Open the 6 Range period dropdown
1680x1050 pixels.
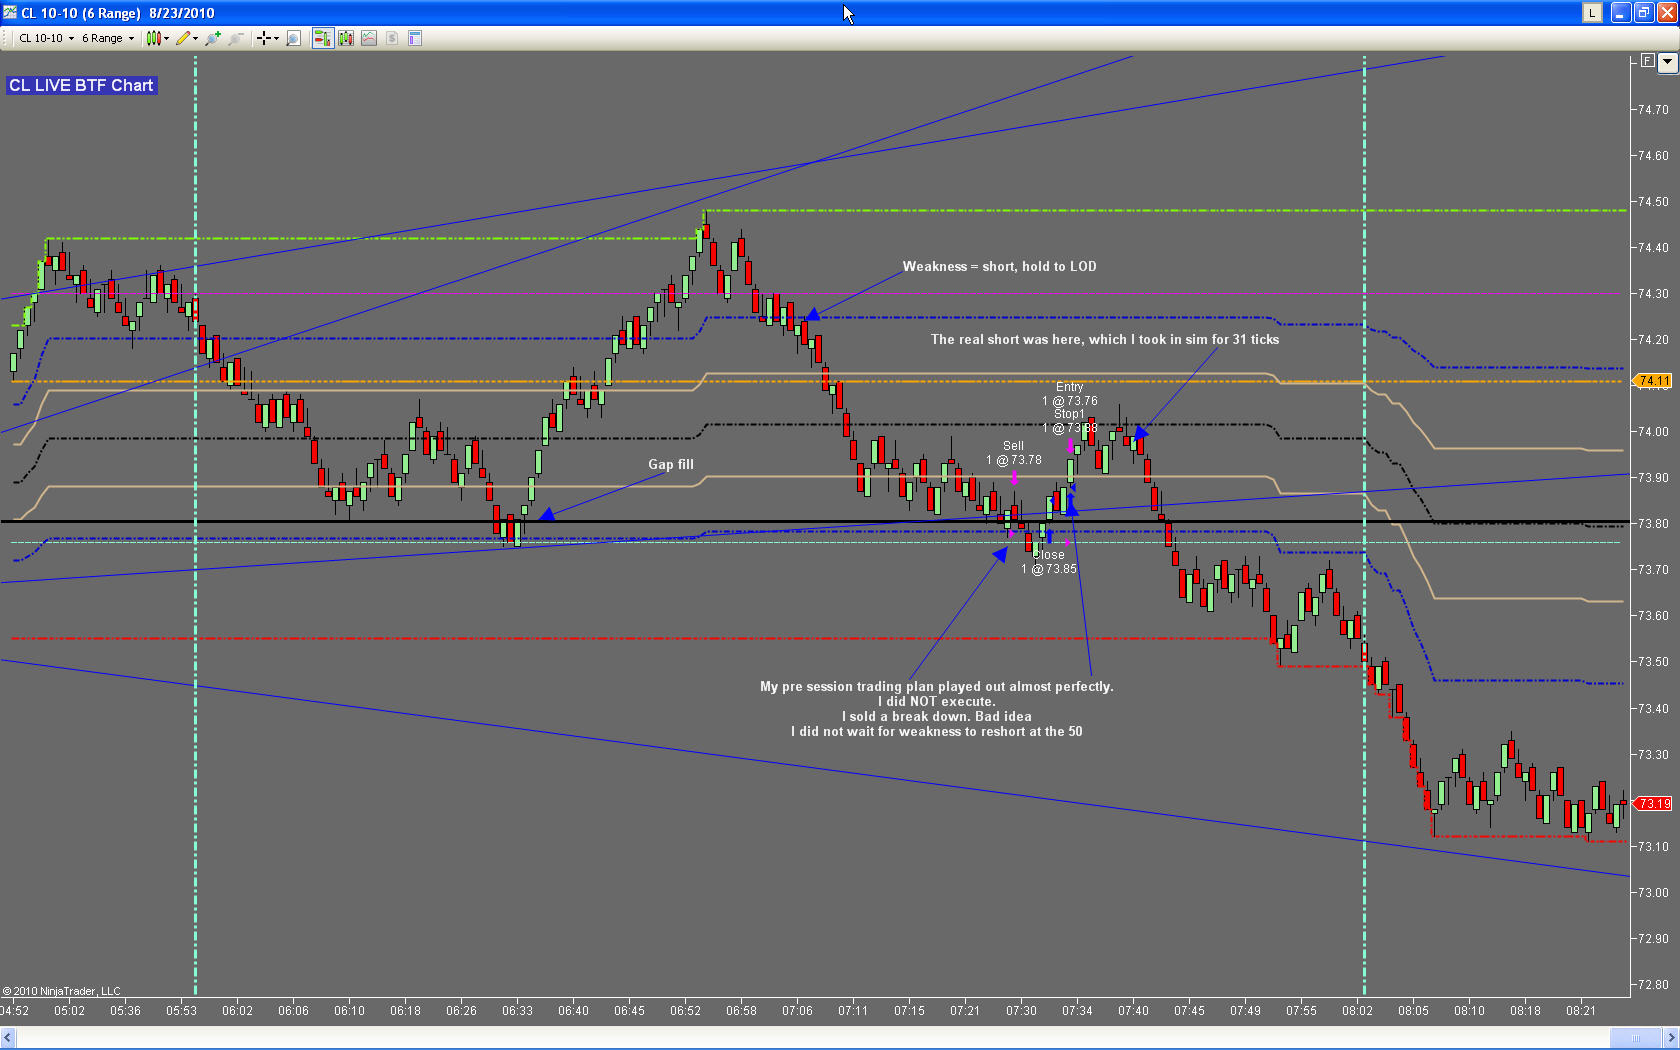pyautogui.click(x=107, y=38)
